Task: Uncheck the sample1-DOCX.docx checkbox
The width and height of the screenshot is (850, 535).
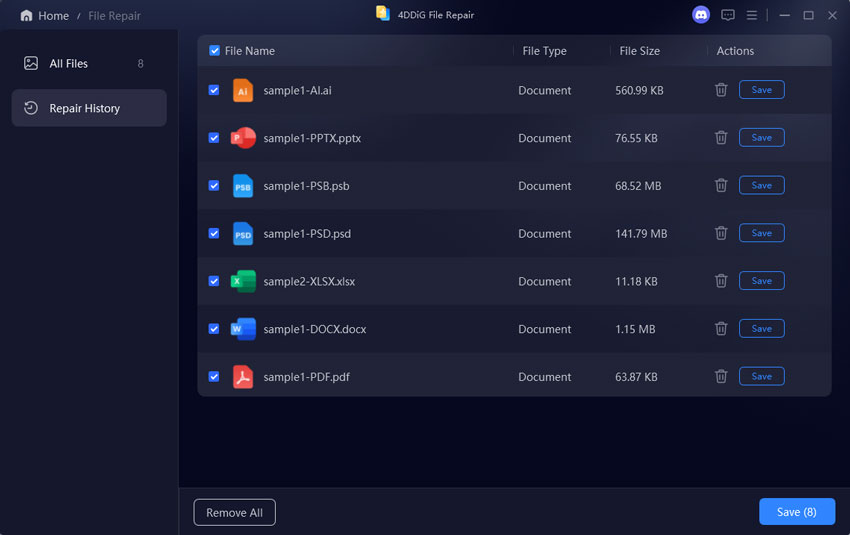Action: coord(214,328)
